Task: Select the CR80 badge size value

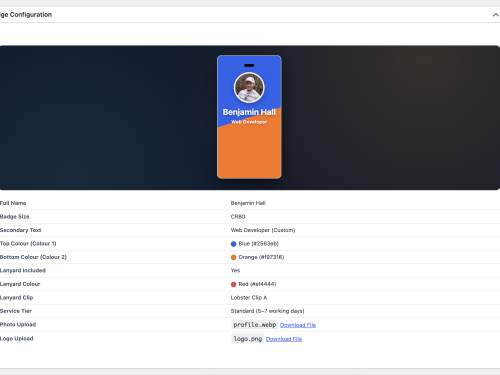Action: point(238,217)
